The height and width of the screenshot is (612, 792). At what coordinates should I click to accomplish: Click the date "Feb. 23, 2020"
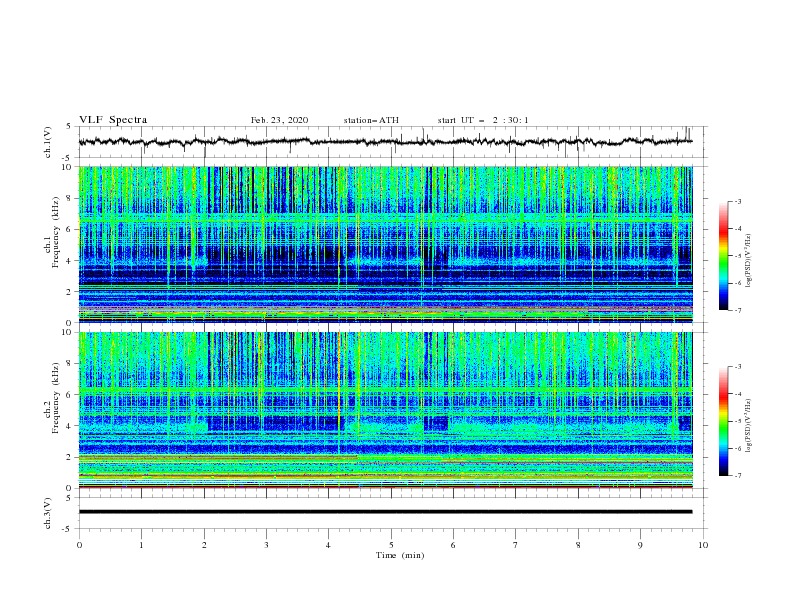tap(279, 120)
